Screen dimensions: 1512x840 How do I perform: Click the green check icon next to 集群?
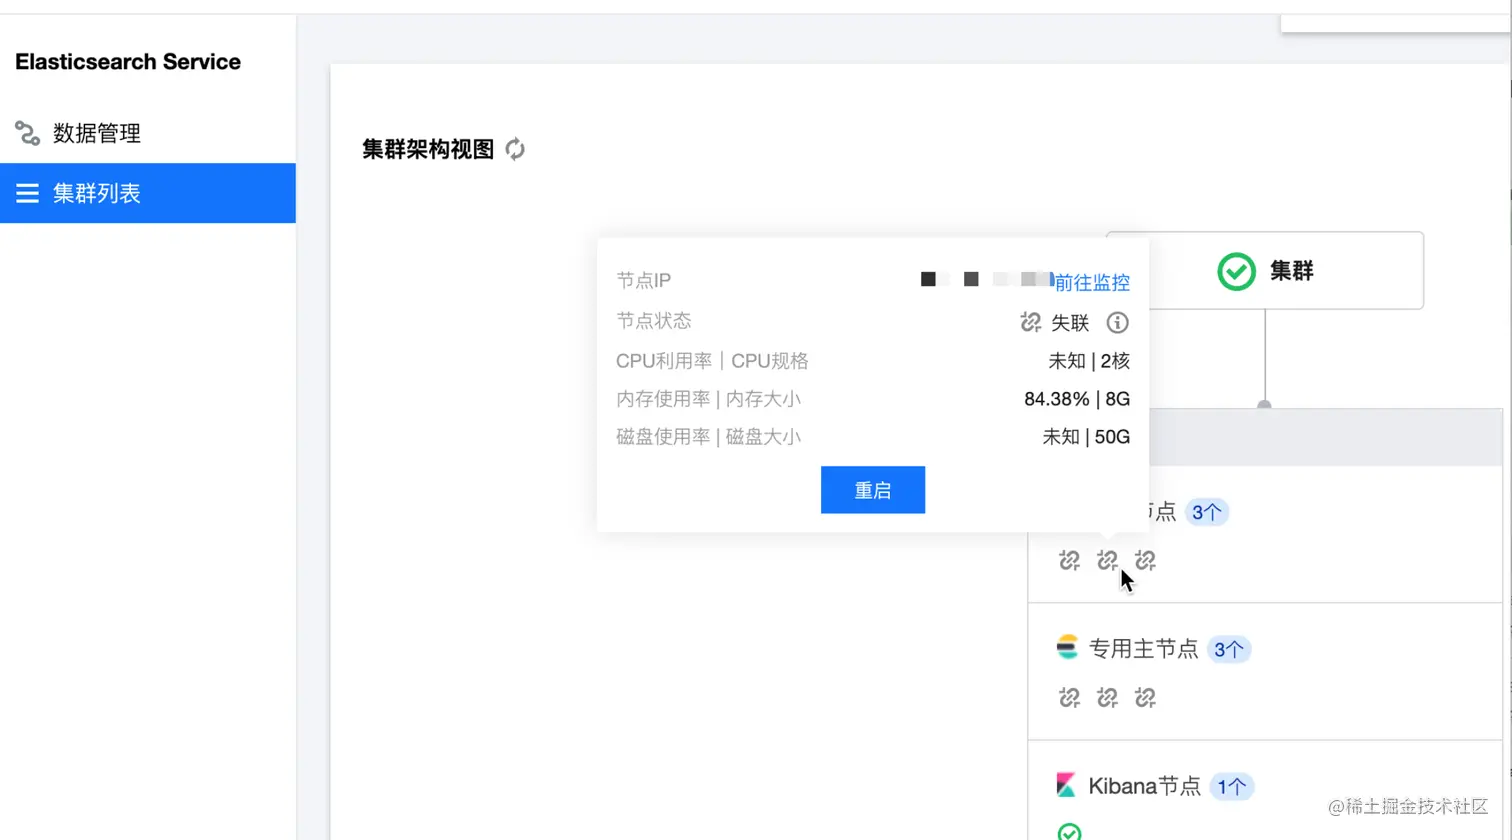(1235, 271)
